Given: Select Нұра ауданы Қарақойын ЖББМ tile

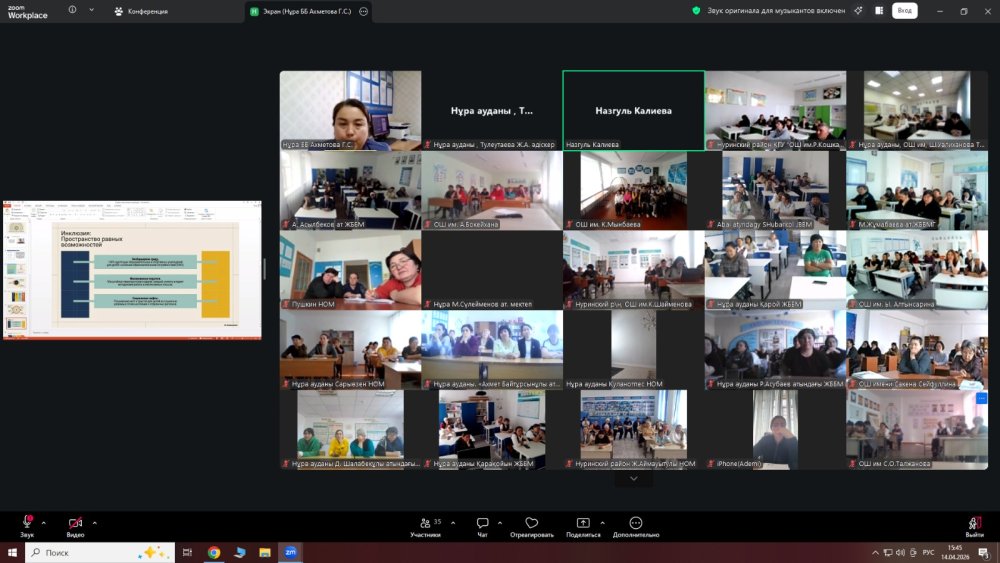Looking at the screenshot, I should coord(492,430).
